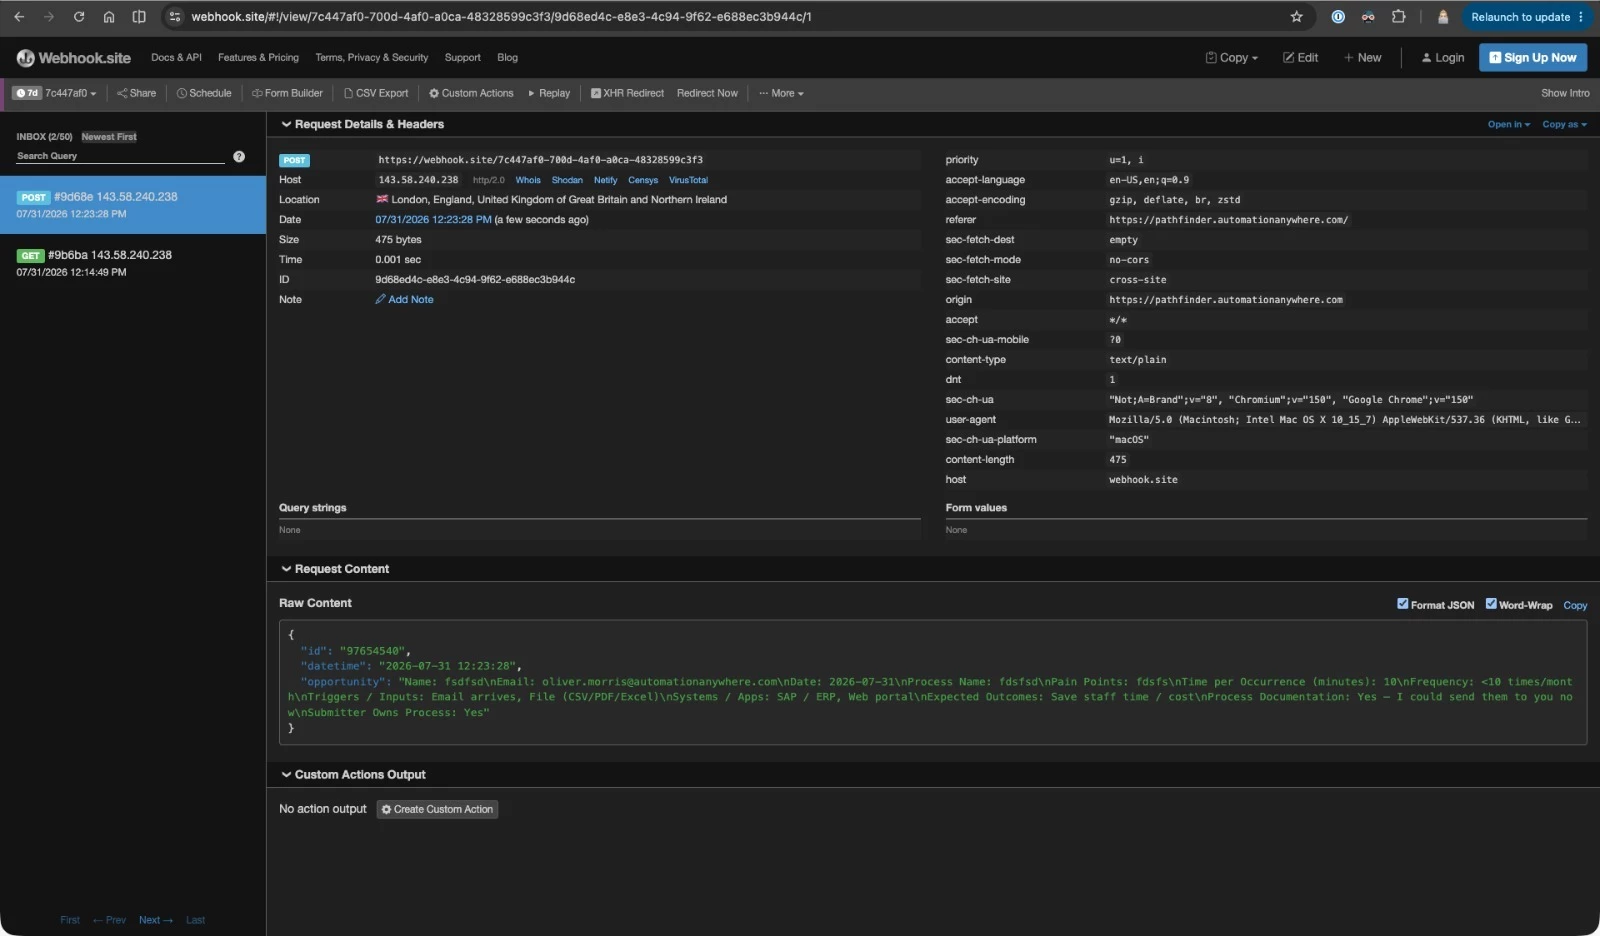
Task: Click Redirect Now
Action: tap(707, 93)
